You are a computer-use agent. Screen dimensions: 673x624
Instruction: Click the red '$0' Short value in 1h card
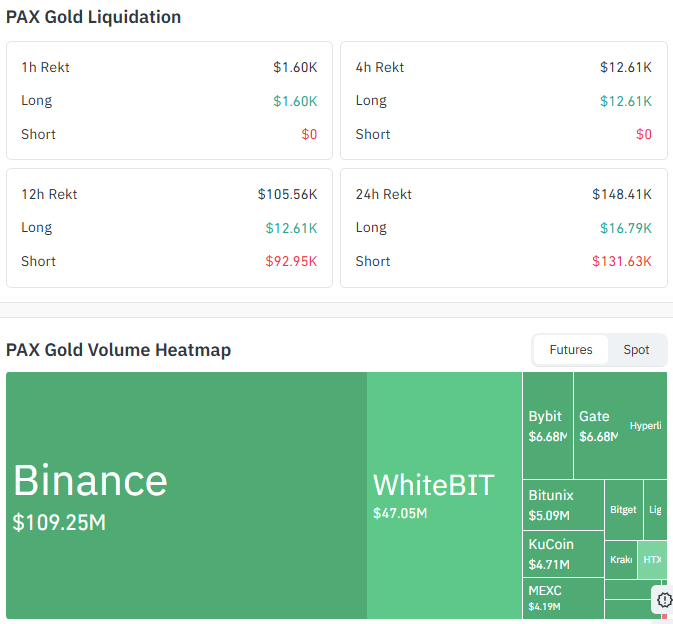click(x=309, y=134)
